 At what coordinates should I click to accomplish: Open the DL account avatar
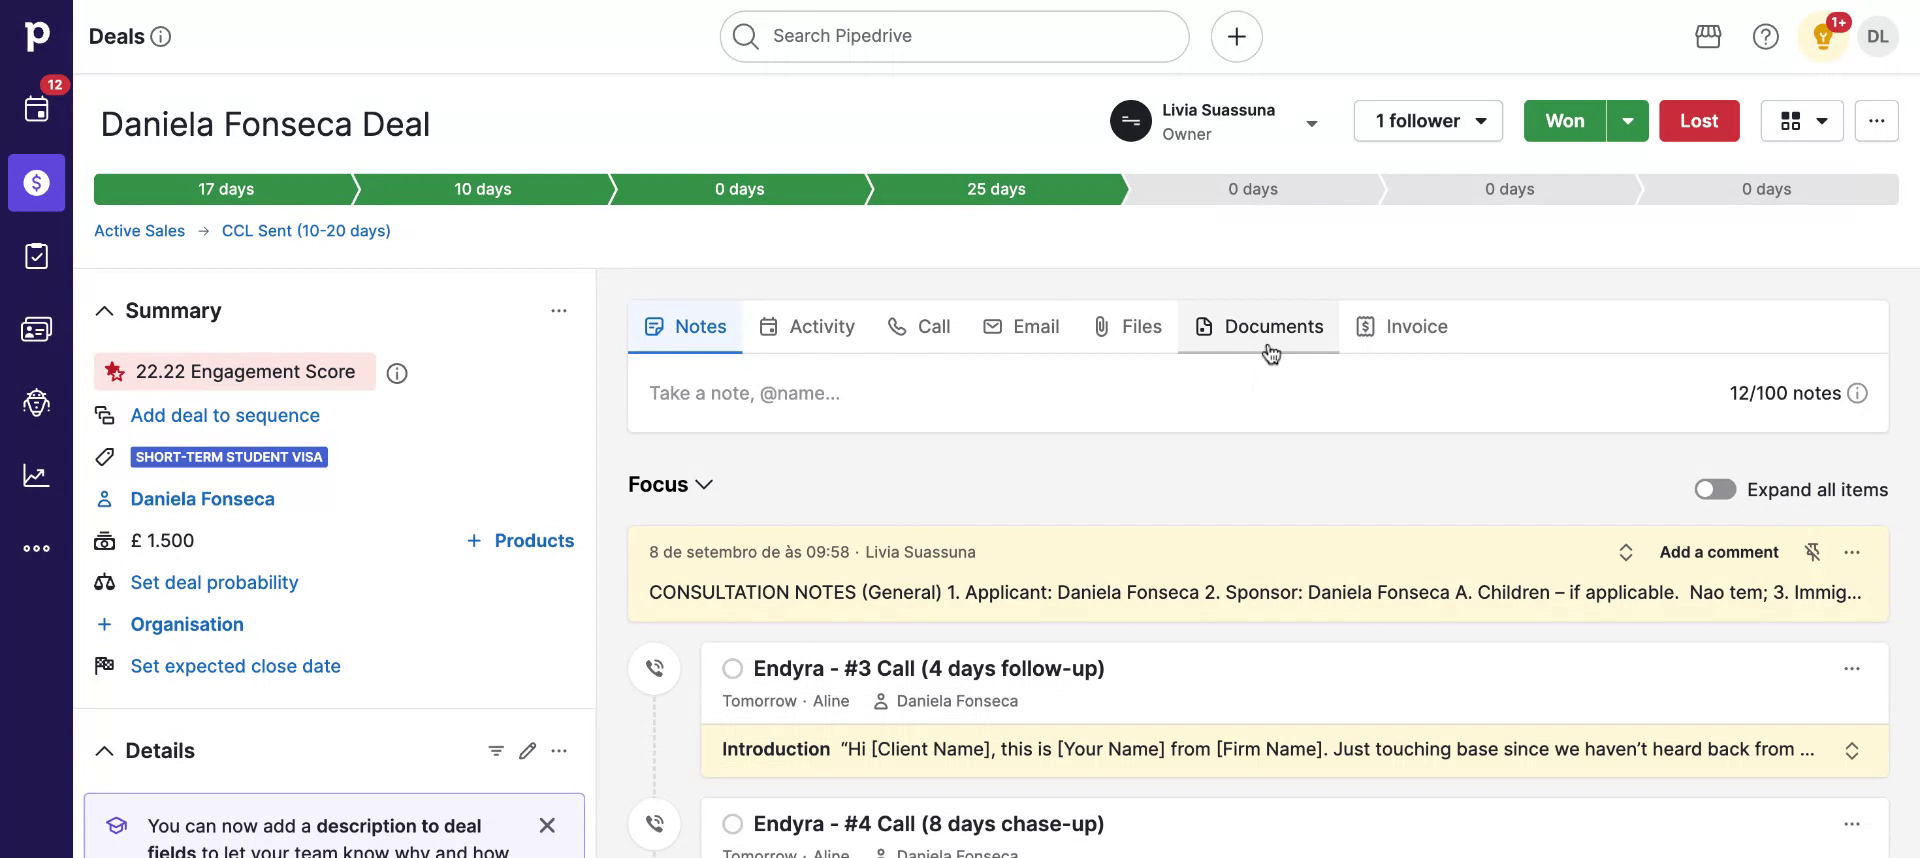[x=1877, y=37]
